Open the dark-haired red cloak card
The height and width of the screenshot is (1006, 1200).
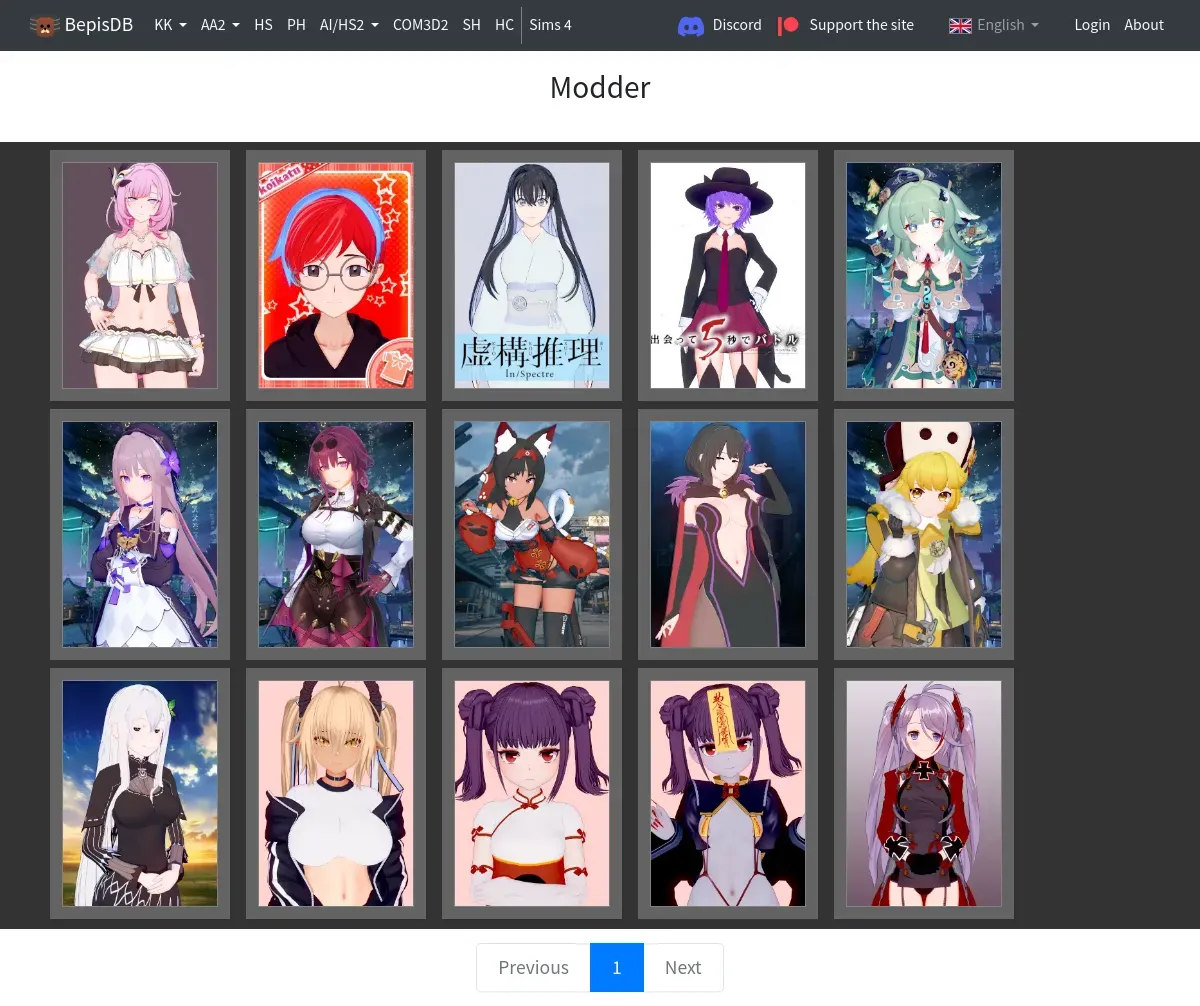tap(728, 534)
